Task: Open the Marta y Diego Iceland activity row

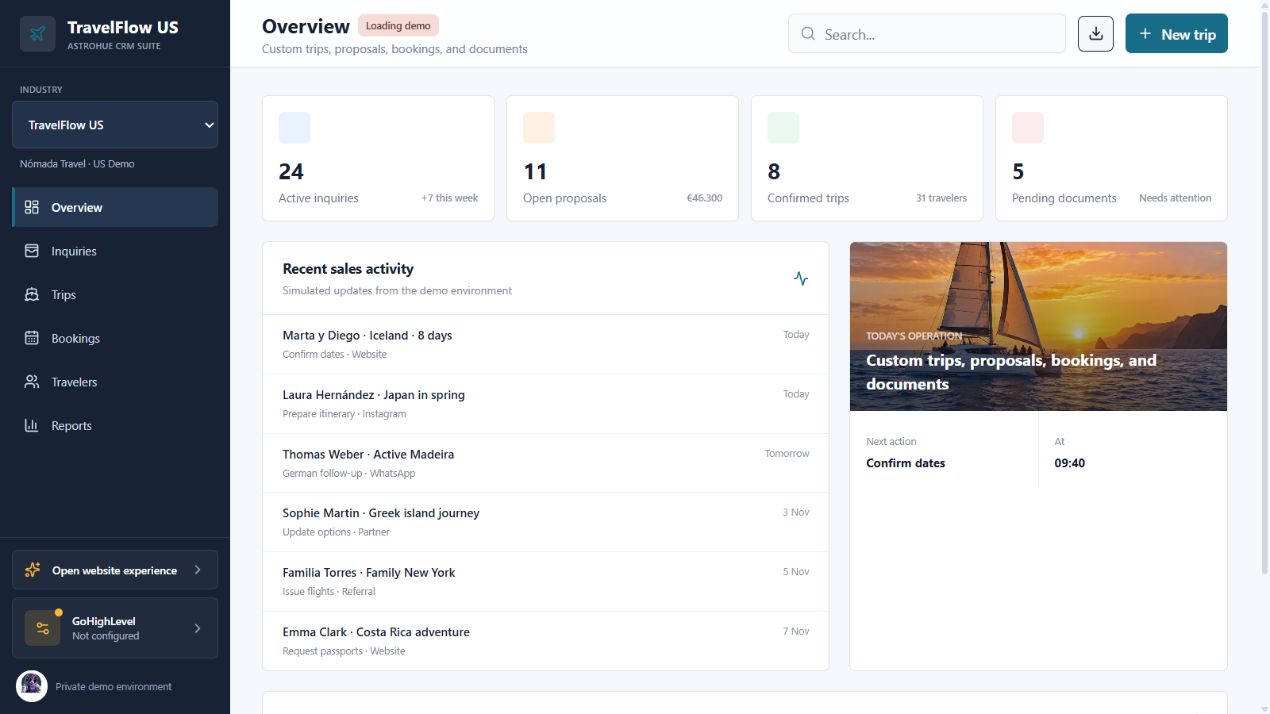Action: coord(546,344)
